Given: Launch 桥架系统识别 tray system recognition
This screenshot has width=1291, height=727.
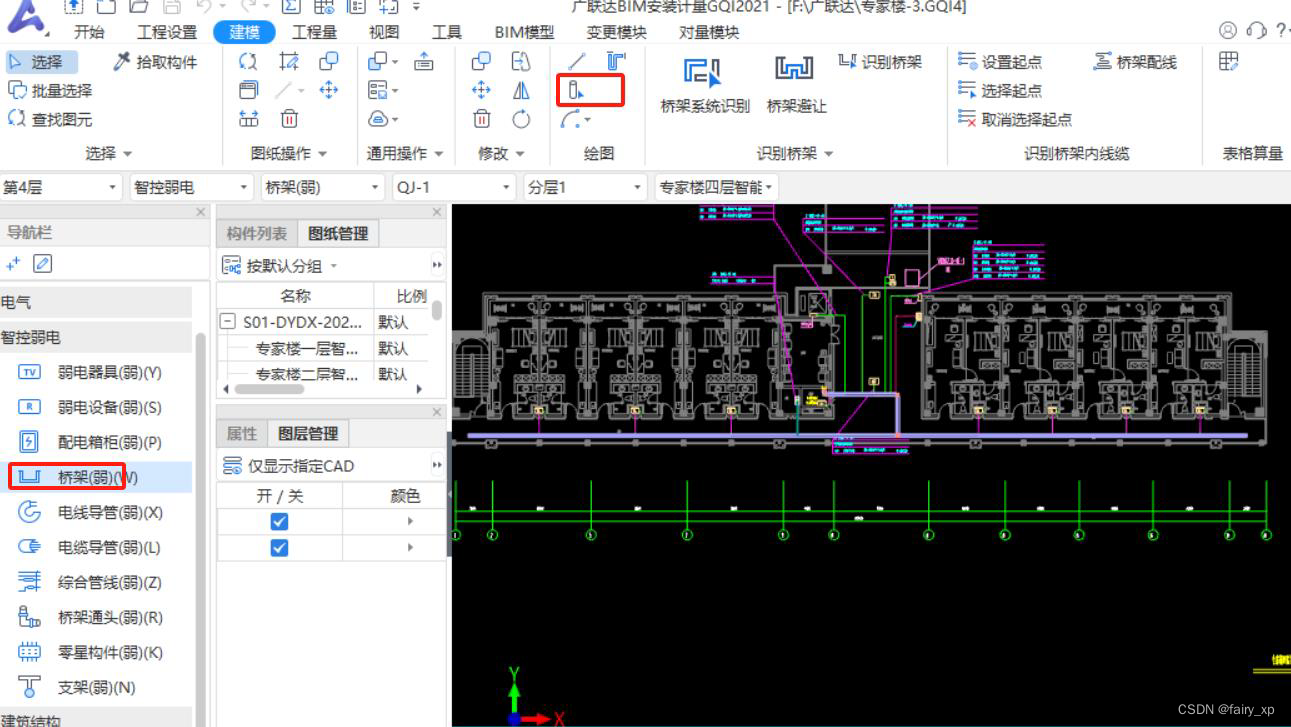Looking at the screenshot, I should click(705, 85).
